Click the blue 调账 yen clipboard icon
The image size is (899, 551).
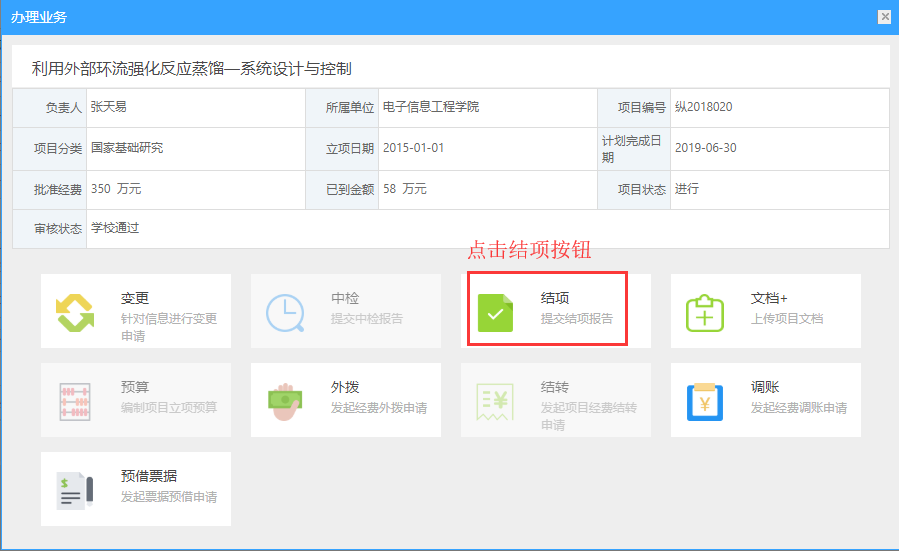click(705, 400)
